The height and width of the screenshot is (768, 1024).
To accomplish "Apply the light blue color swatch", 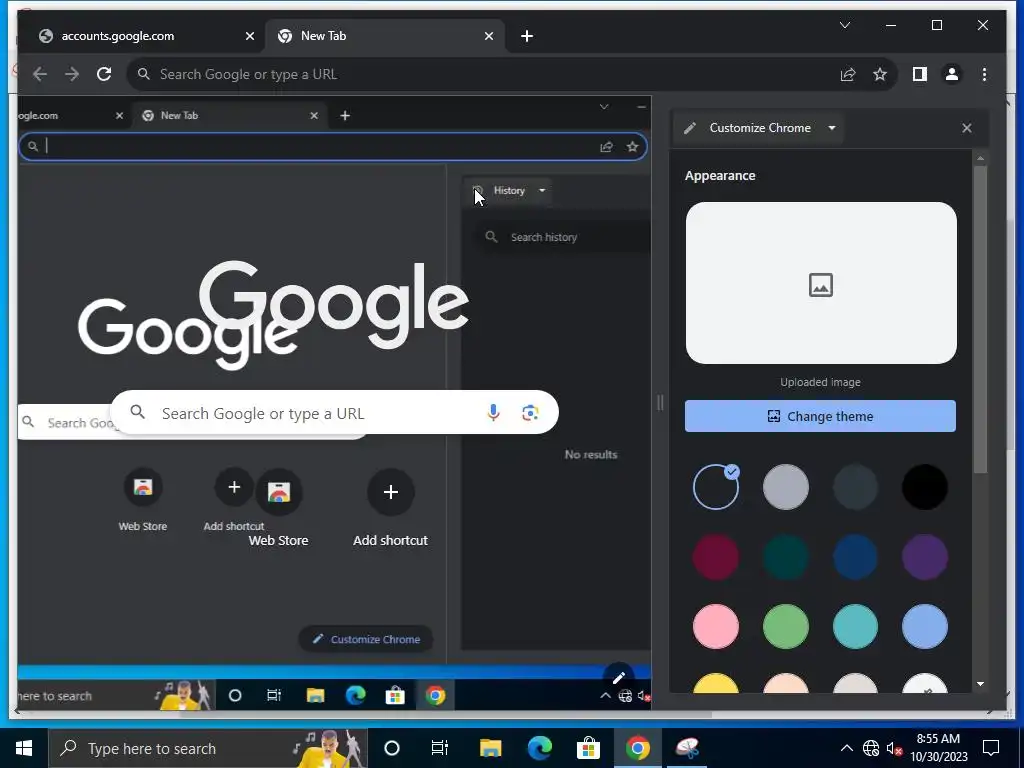I will click(925, 627).
